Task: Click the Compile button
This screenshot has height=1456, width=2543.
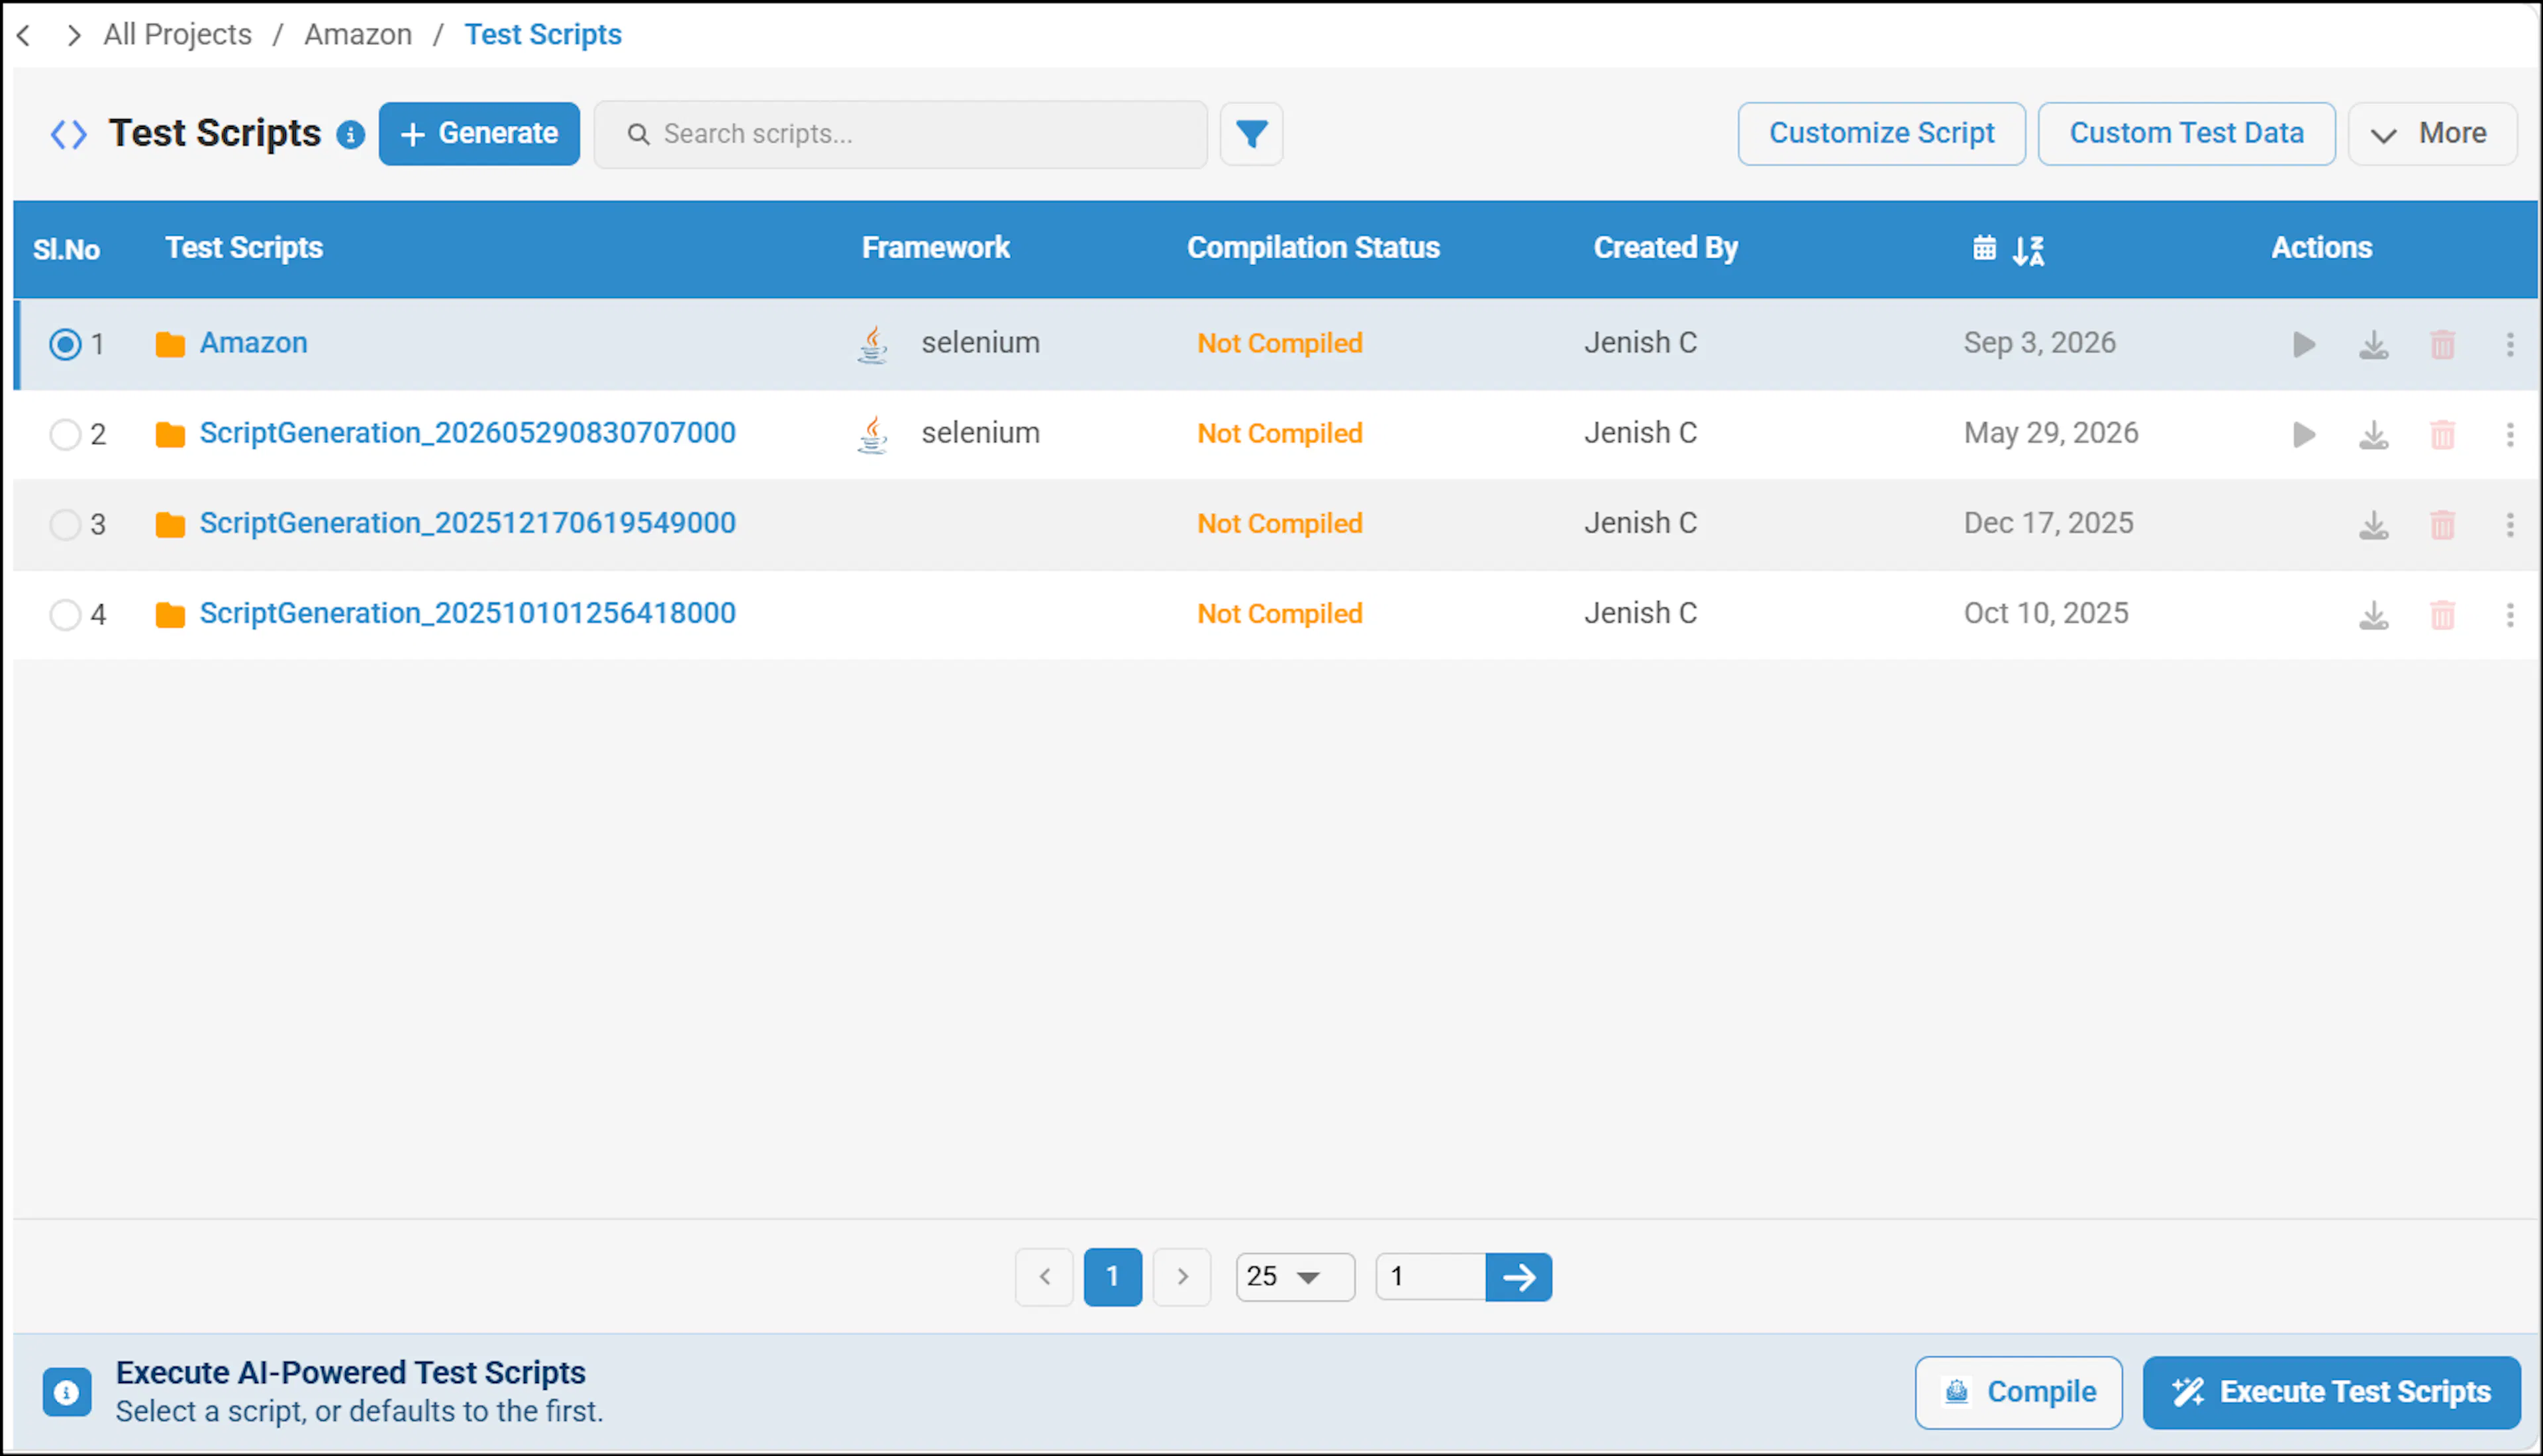Action: [x=2018, y=1392]
